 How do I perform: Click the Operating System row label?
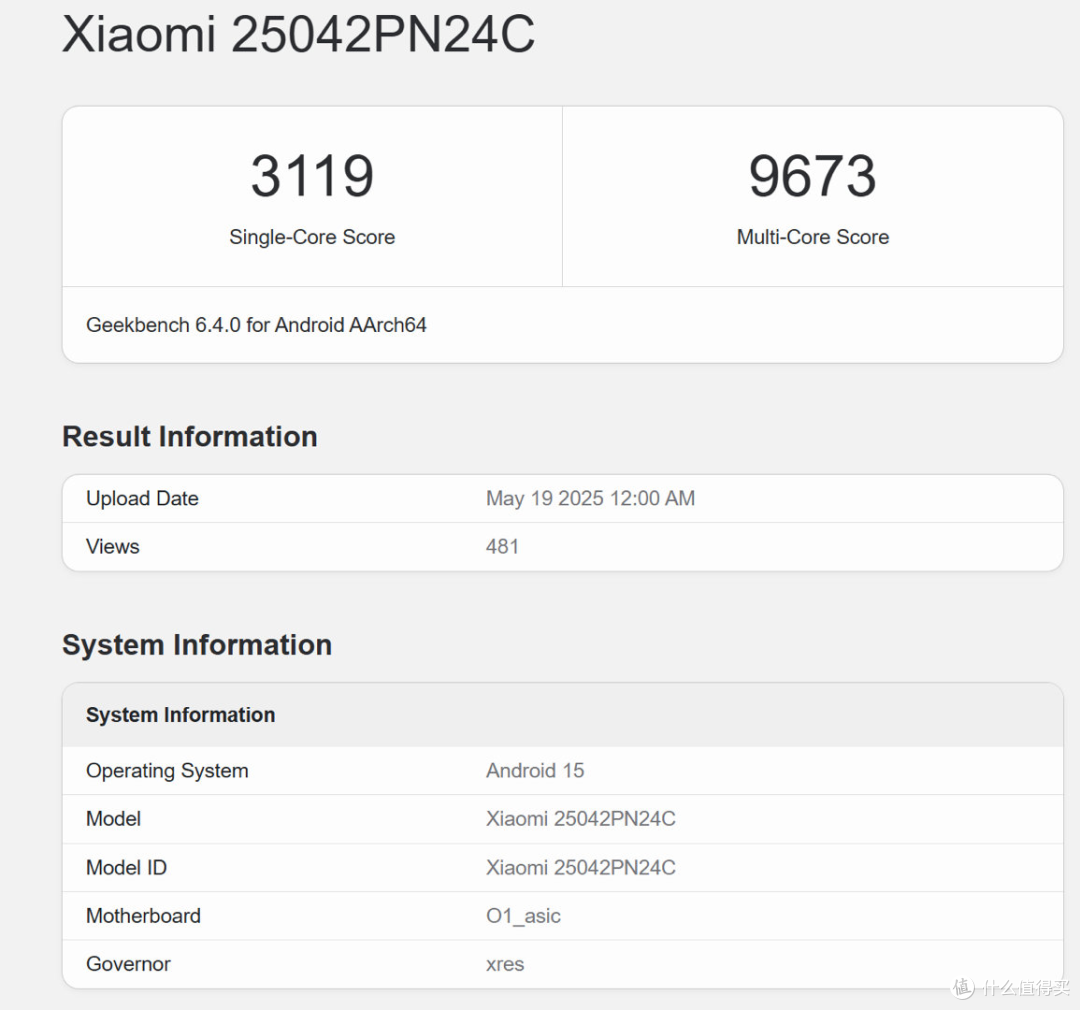167,771
